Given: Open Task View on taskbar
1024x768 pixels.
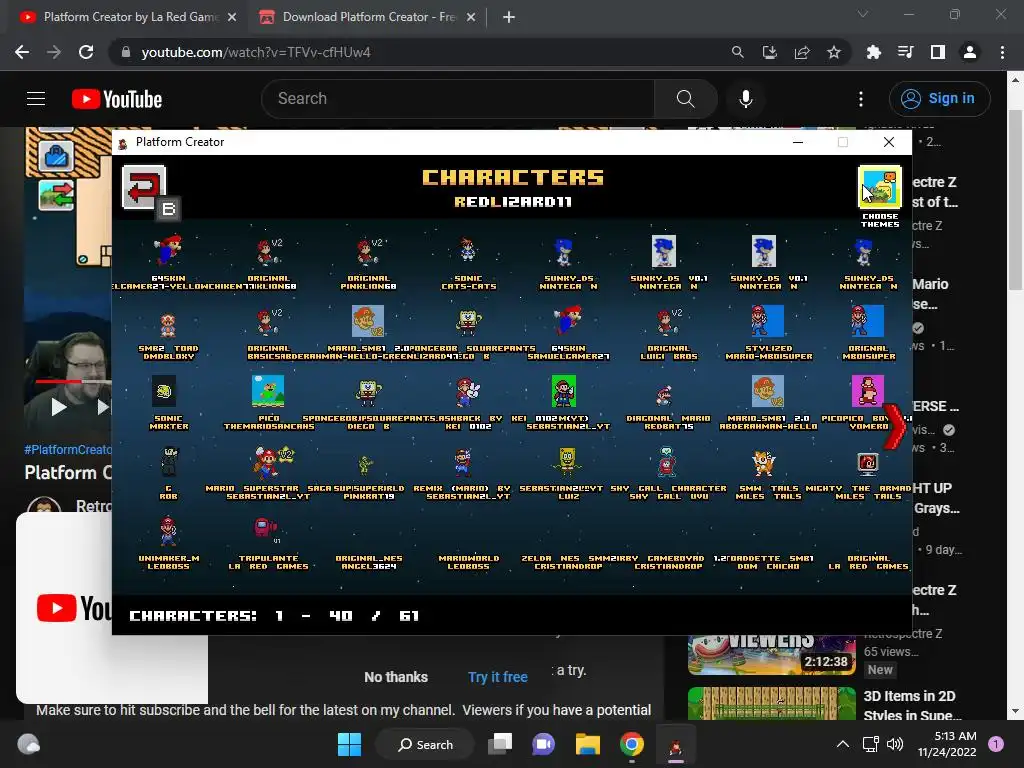Looking at the screenshot, I should [500, 744].
